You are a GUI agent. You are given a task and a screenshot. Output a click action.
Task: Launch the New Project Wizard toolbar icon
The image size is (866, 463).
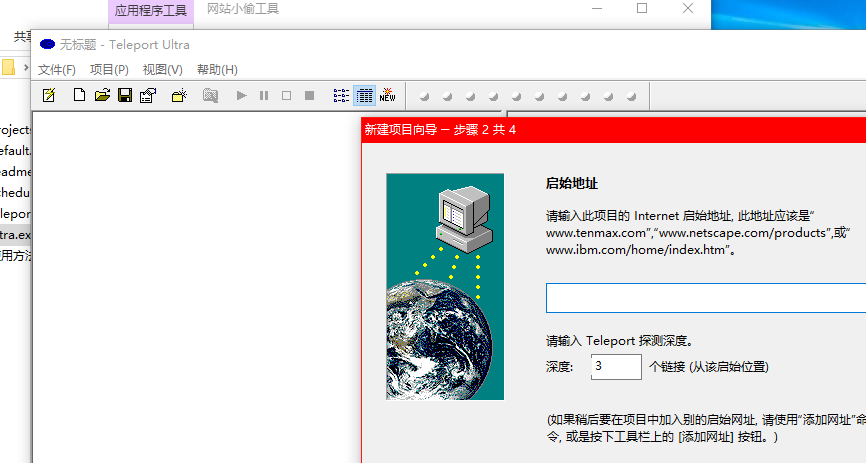click(49, 96)
